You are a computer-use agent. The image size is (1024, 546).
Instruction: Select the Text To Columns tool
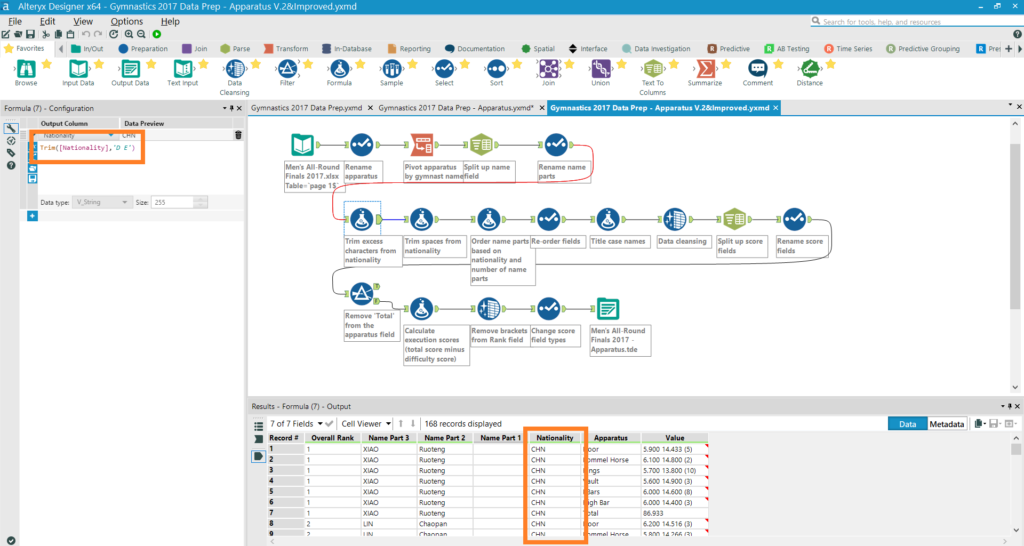pyautogui.click(x=652, y=69)
